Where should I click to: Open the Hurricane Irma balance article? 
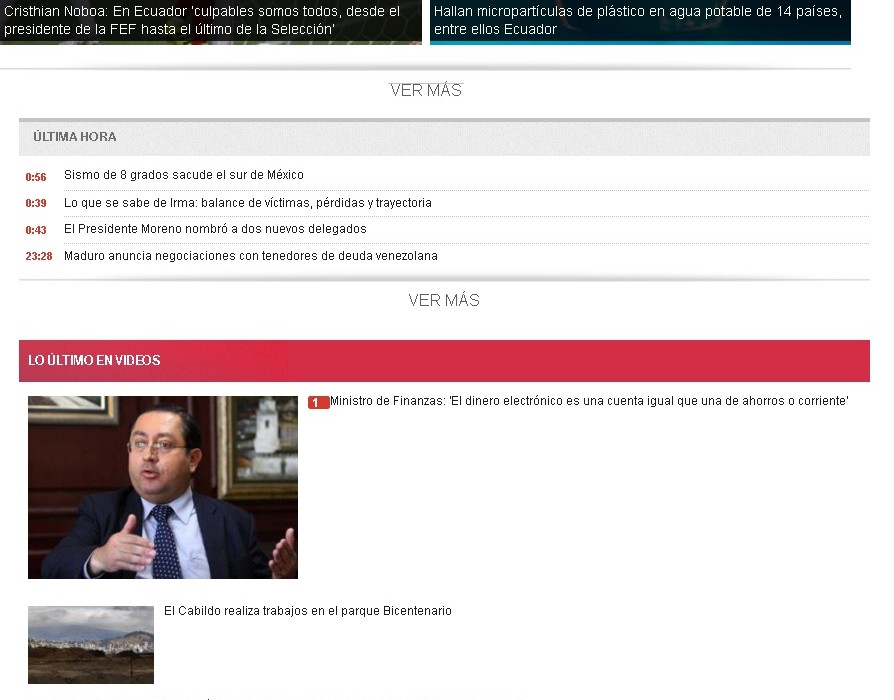(248, 203)
